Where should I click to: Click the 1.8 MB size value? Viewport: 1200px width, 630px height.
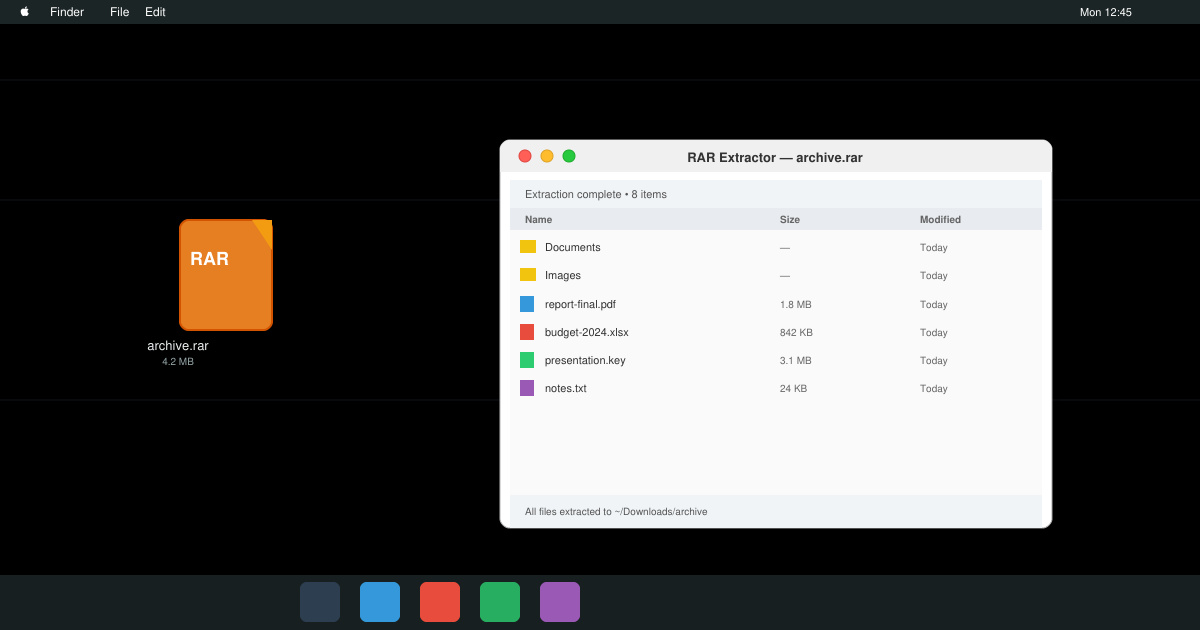tap(796, 304)
